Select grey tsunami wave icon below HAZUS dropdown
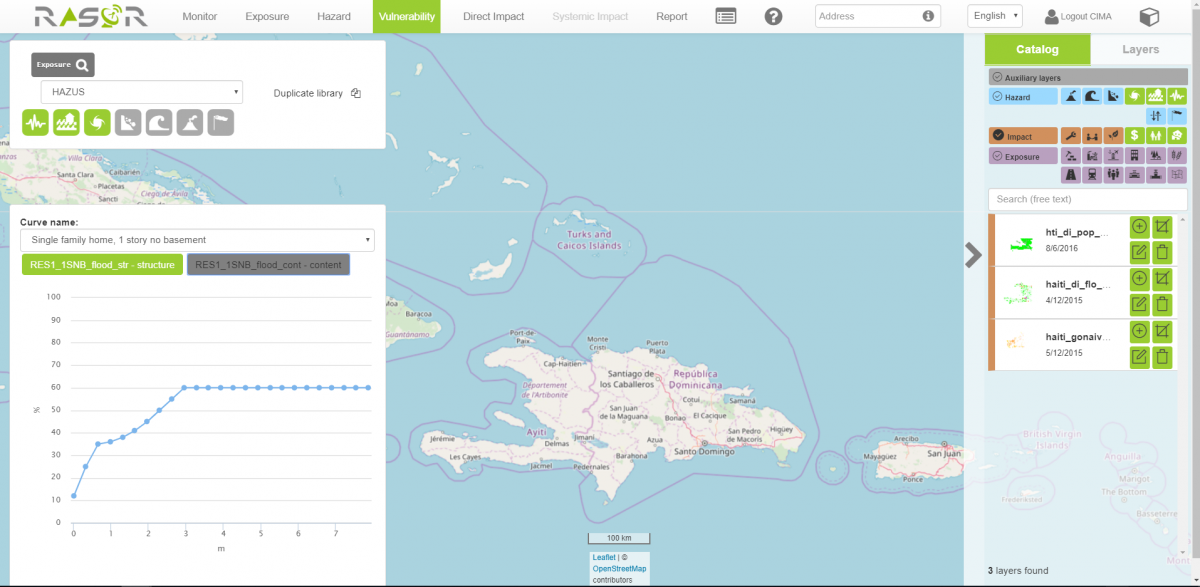 (159, 122)
